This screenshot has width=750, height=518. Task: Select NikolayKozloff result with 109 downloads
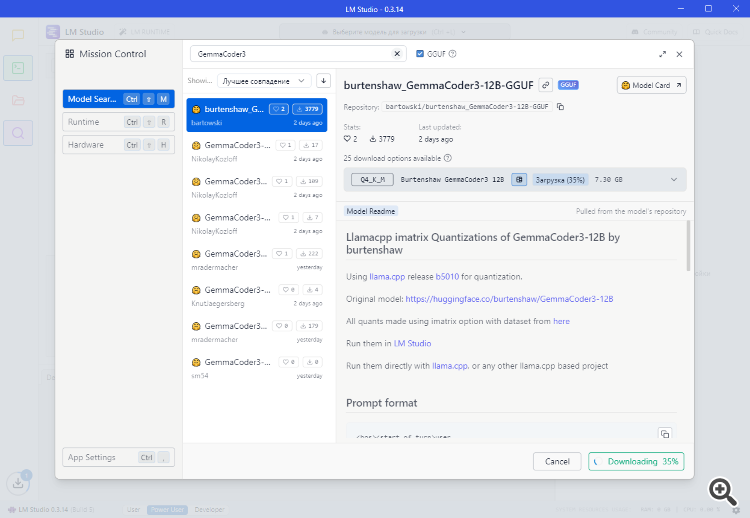pyautogui.click(x=257, y=187)
